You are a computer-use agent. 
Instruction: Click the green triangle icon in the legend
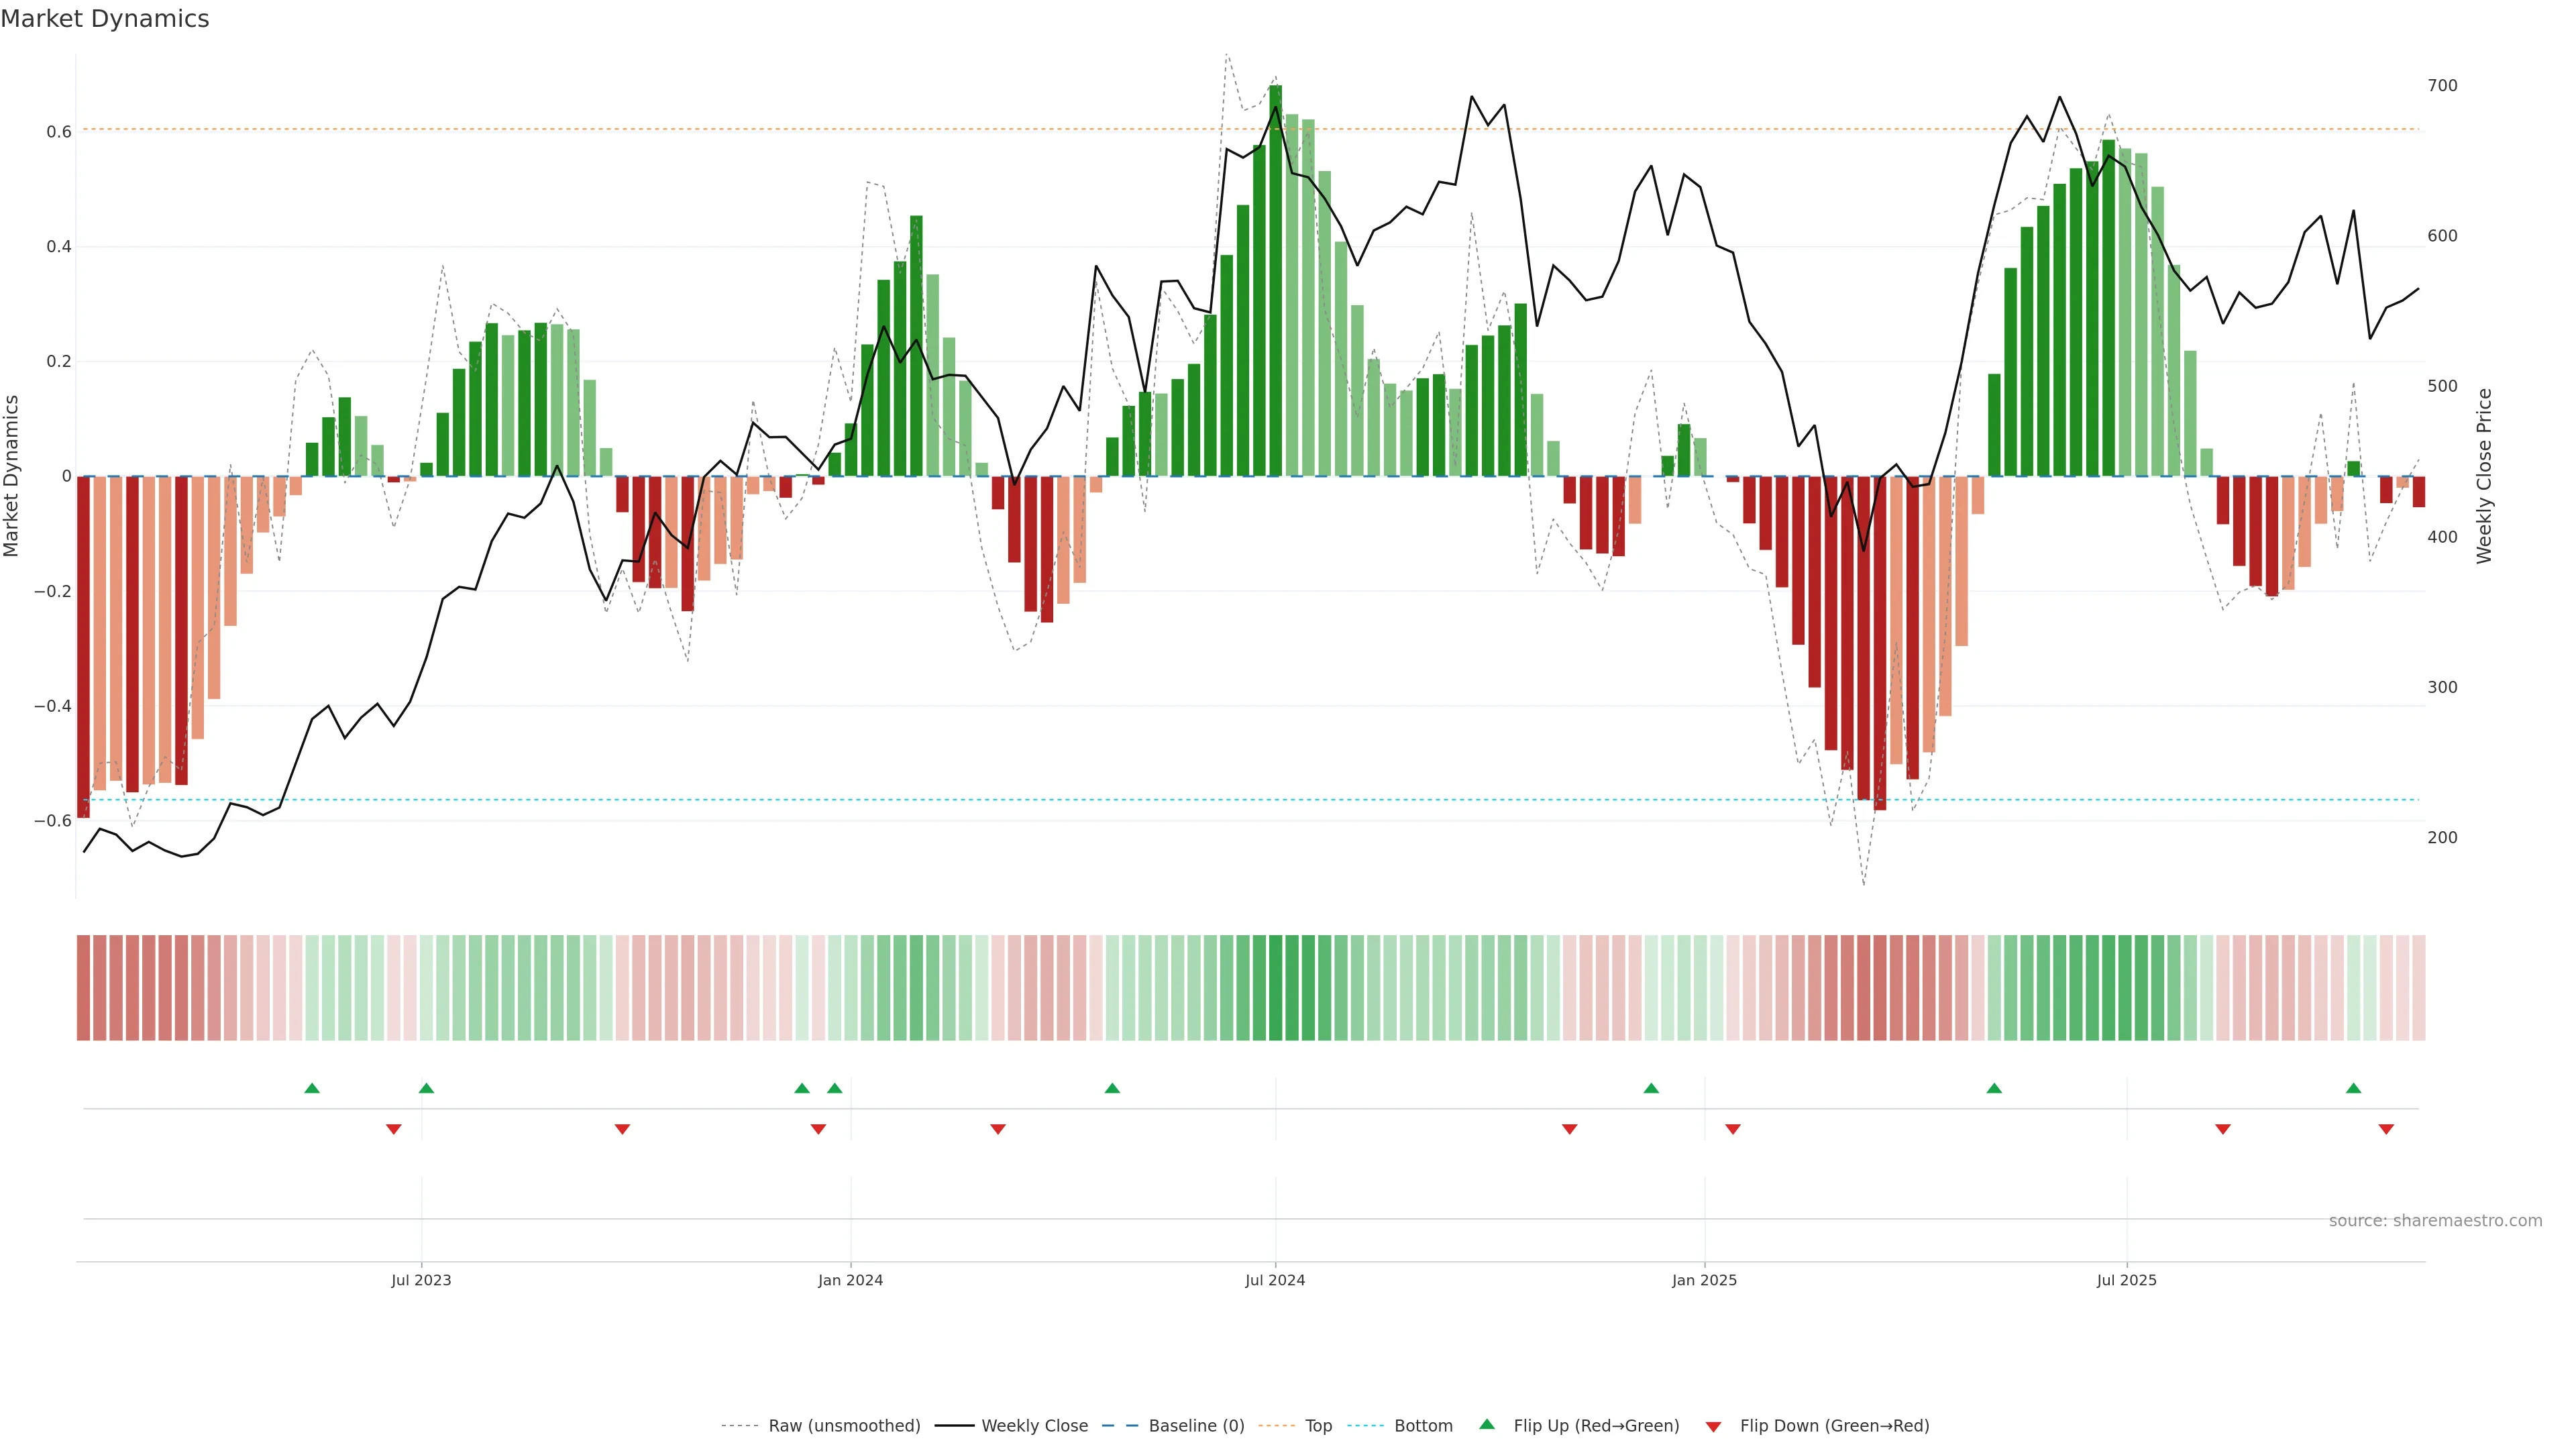pyautogui.click(x=1487, y=1424)
